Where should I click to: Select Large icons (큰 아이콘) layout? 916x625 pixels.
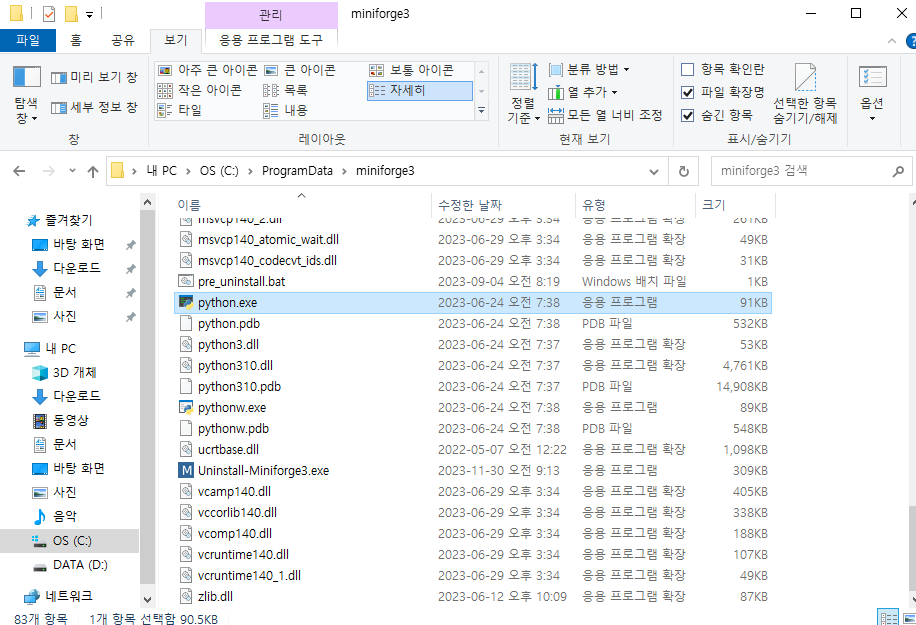(300, 70)
